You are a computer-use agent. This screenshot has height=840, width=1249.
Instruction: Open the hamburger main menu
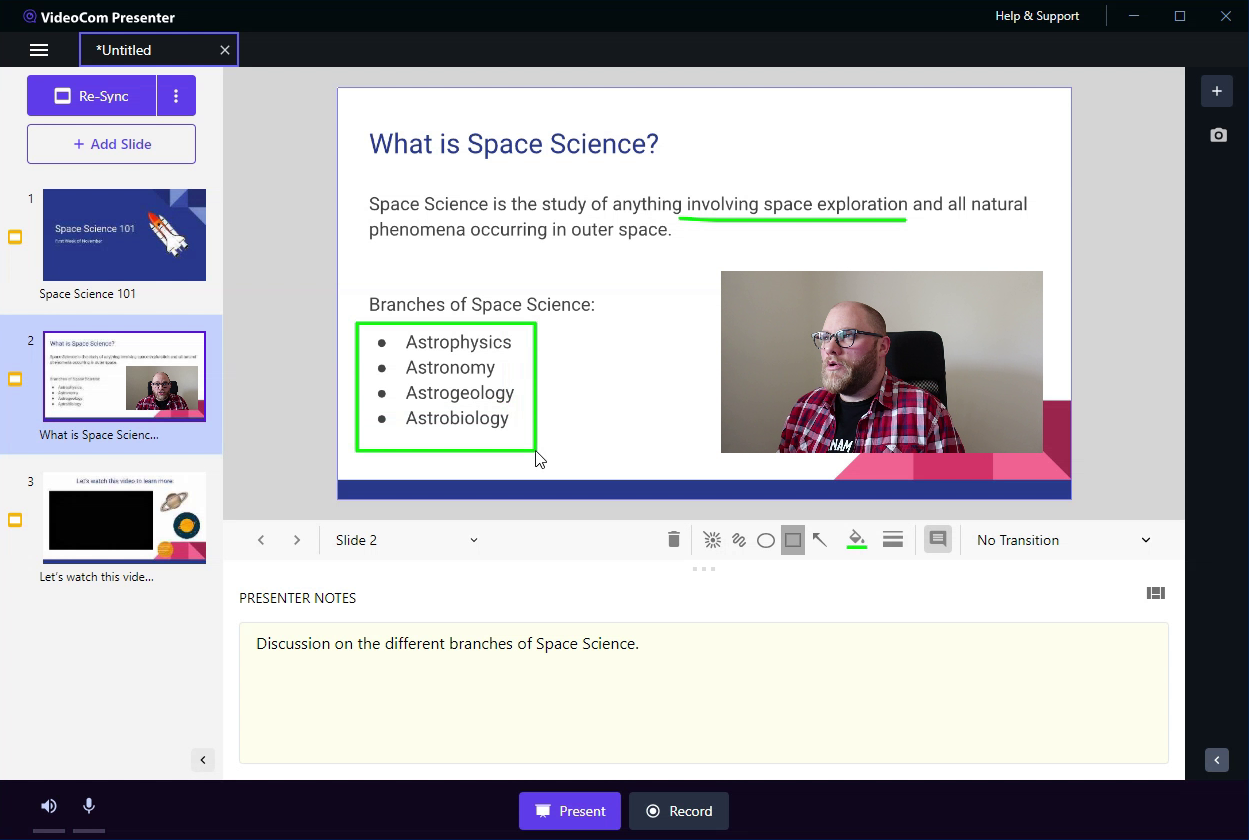coord(39,50)
